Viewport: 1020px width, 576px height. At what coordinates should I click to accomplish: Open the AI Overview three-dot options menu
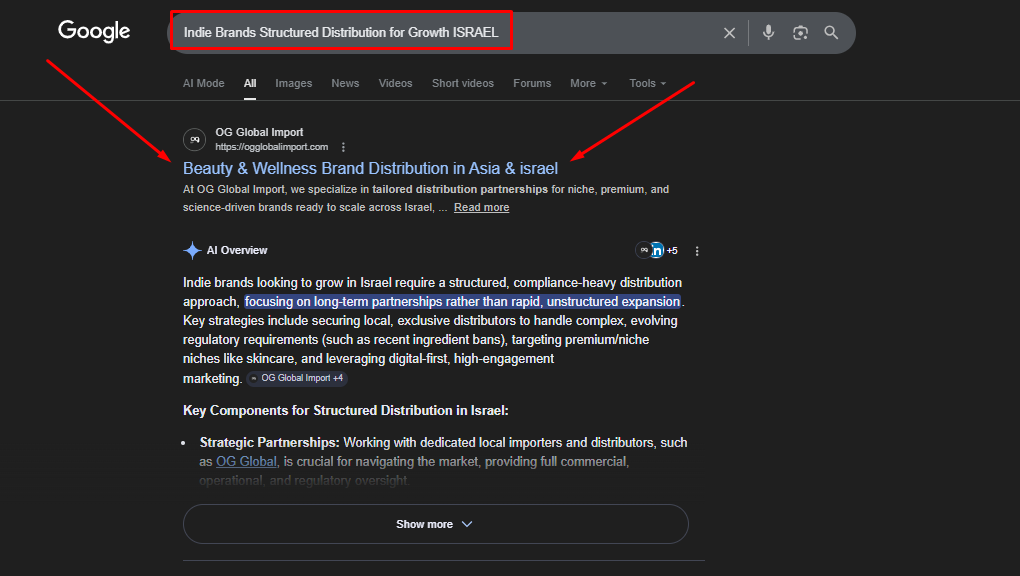(697, 250)
